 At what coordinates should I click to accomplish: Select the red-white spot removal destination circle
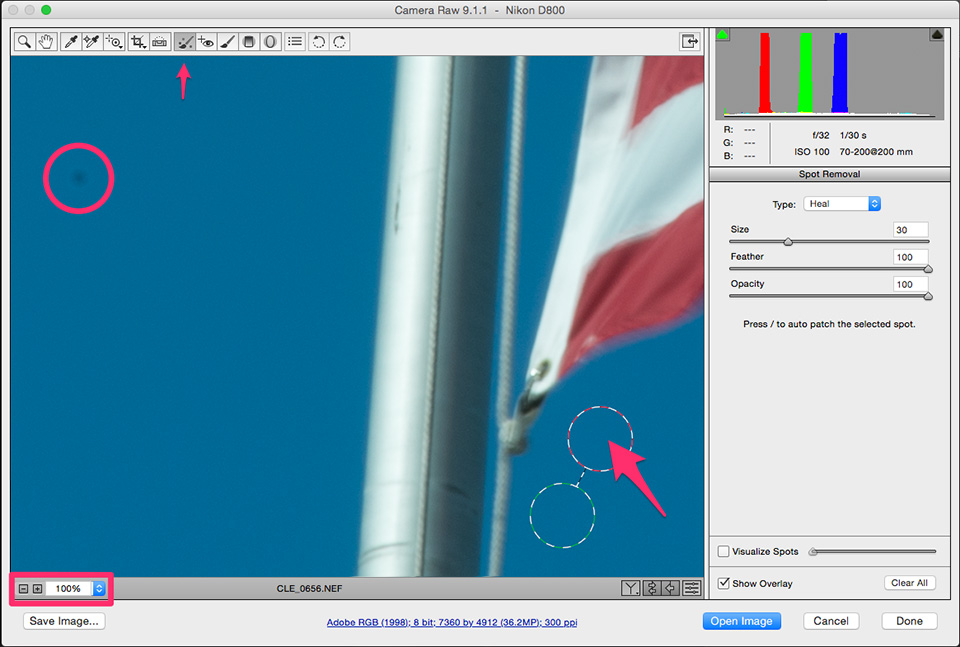(600, 438)
